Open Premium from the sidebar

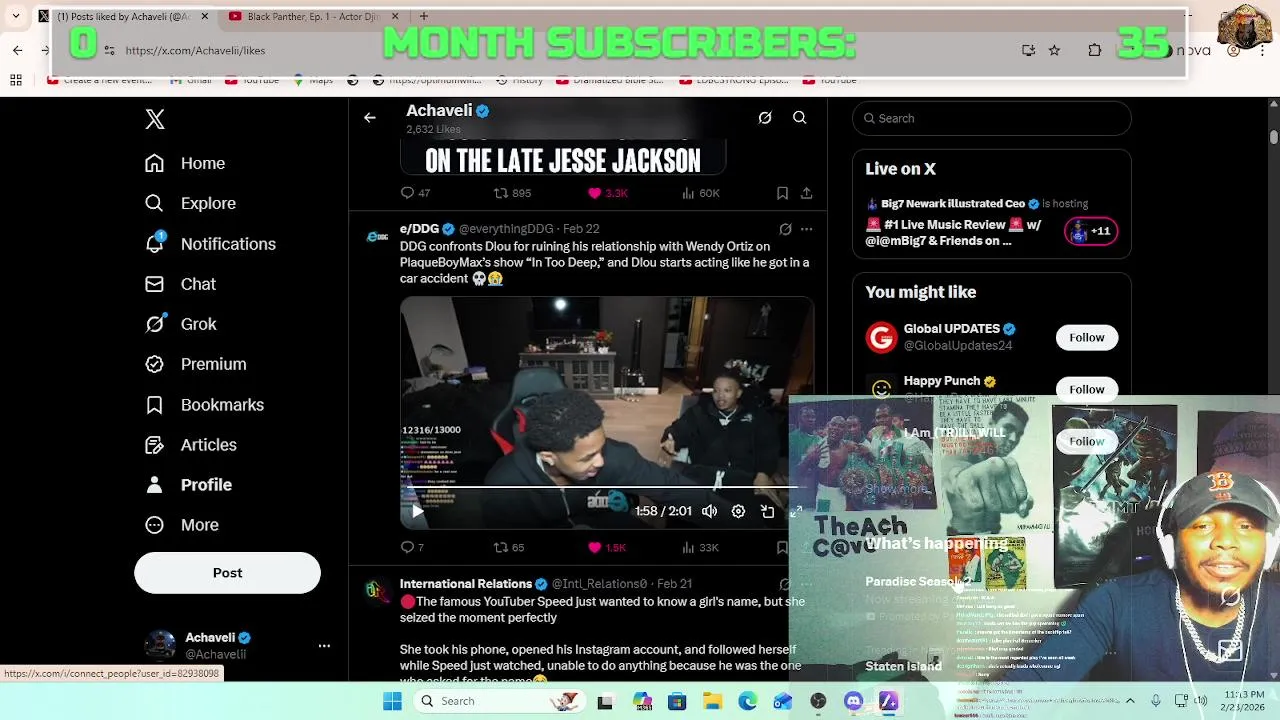click(x=195, y=364)
